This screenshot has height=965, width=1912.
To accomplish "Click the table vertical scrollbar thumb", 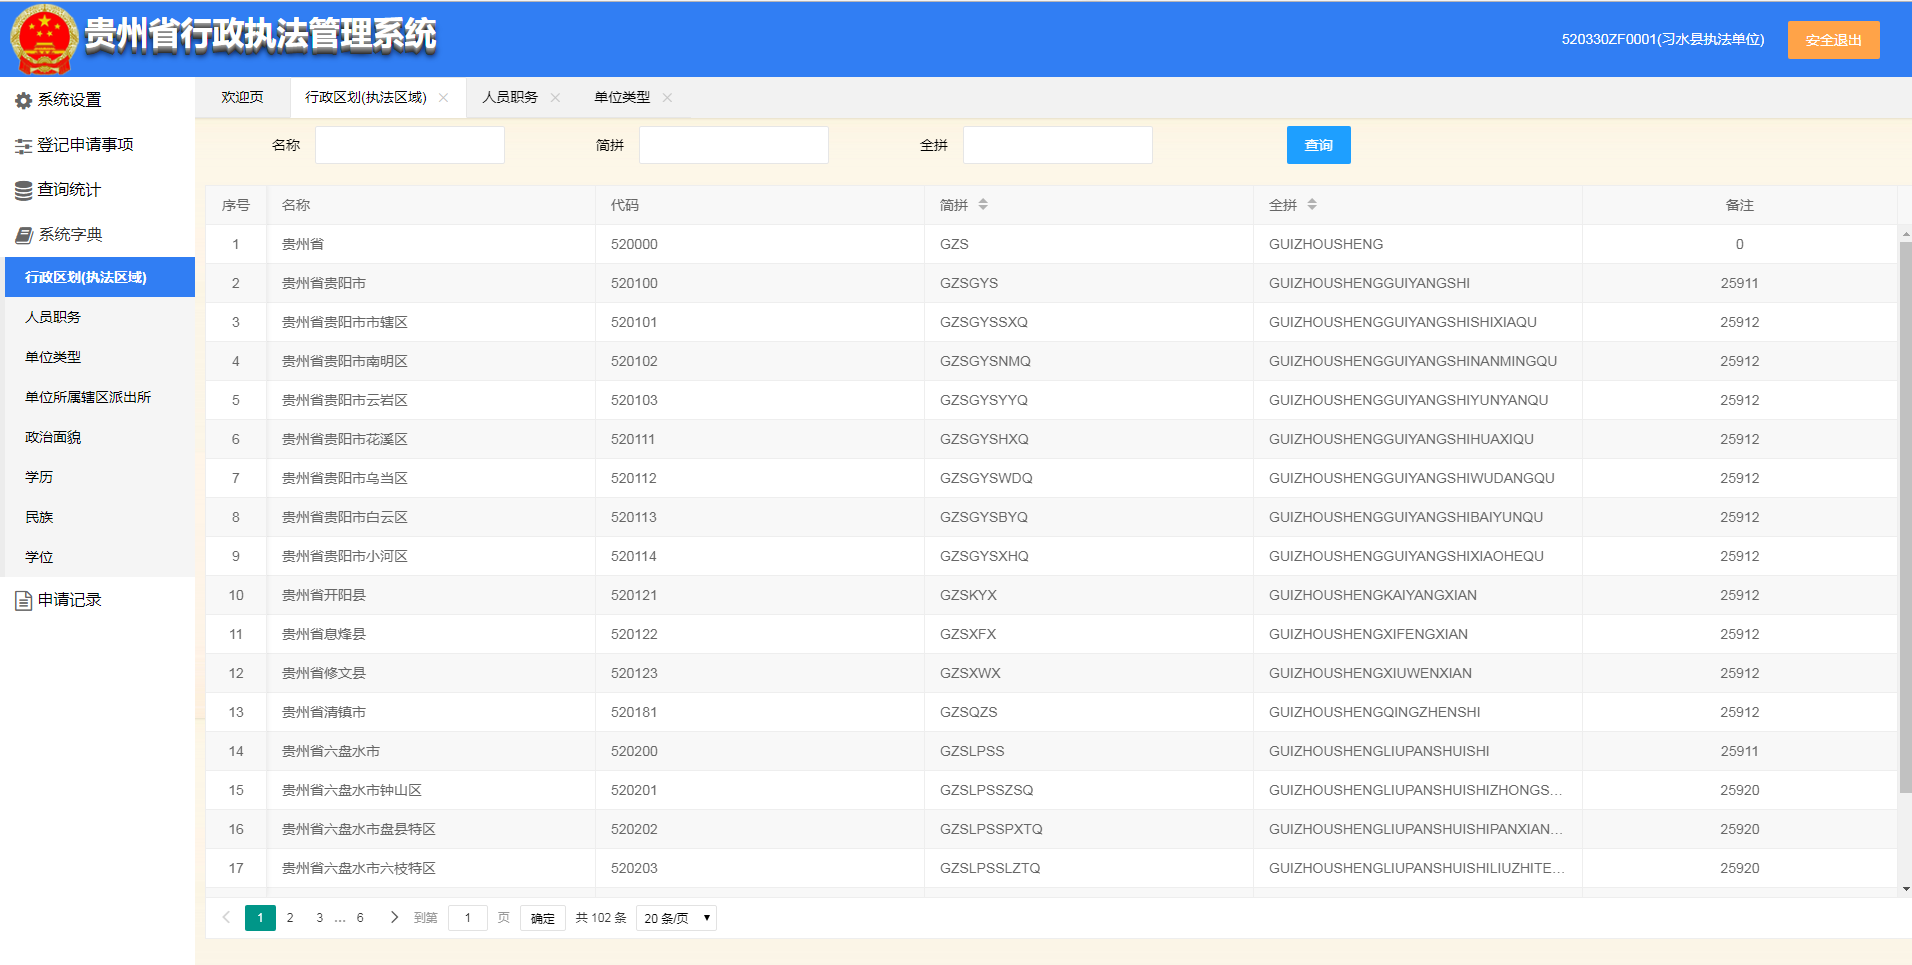I will click(x=1905, y=517).
